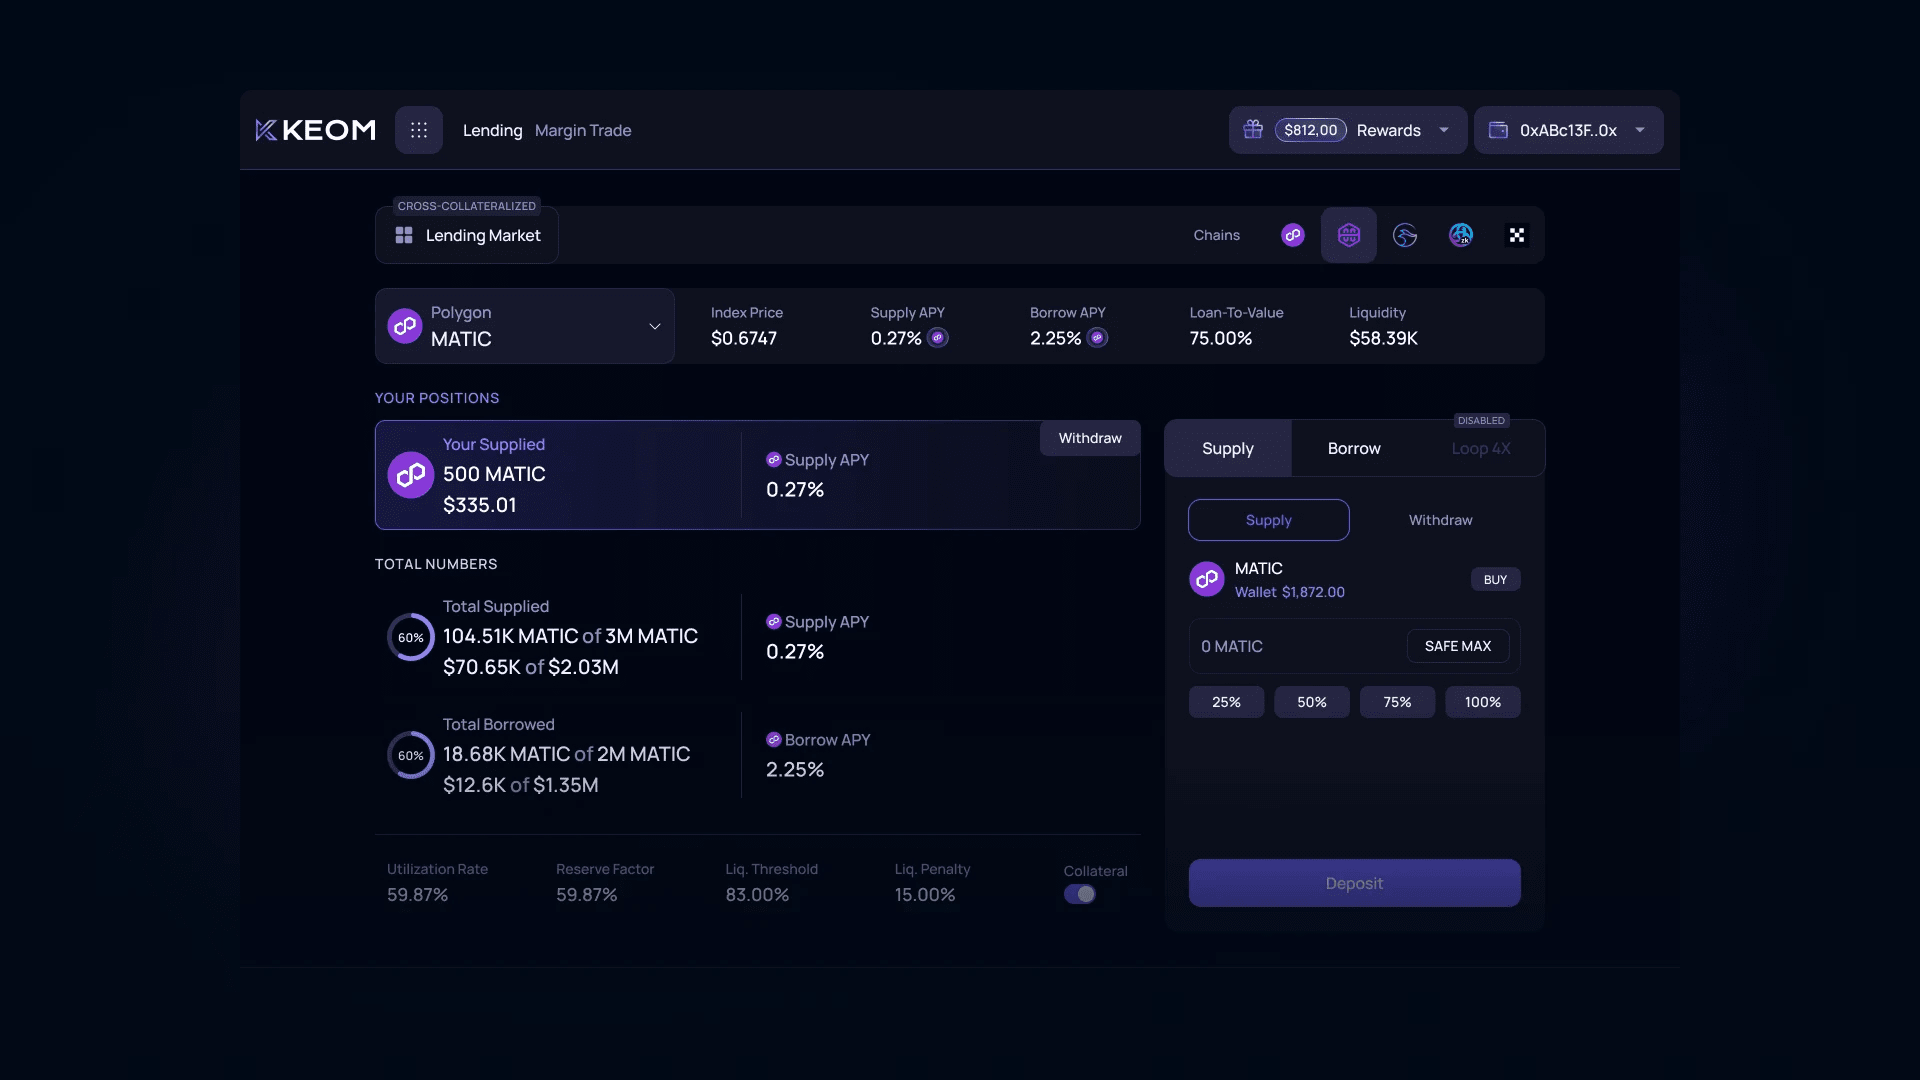Click the Polygon icon next to Total Supplied Supply APY
Viewport: 1920px width, 1080px height.
[773, 622]
